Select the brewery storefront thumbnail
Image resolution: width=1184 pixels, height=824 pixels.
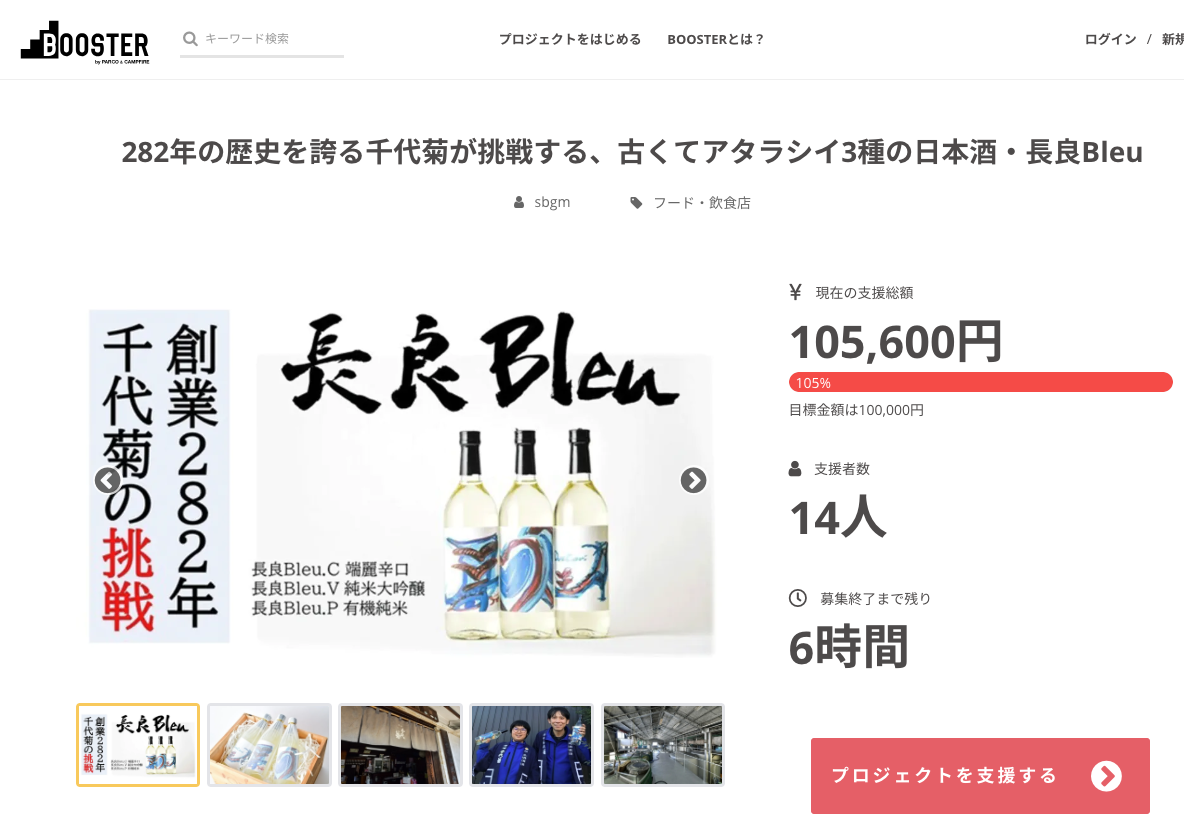coord(400,745)
